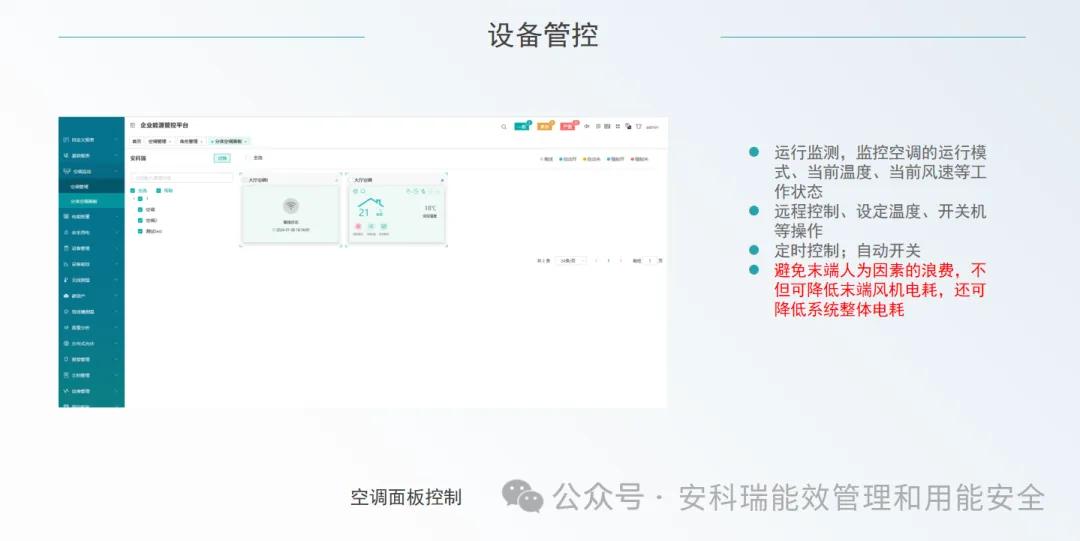This screenshot has width=1080, height=541.
Task: Select the active 分类空调面板 tab
Action: tap(229, 141)
